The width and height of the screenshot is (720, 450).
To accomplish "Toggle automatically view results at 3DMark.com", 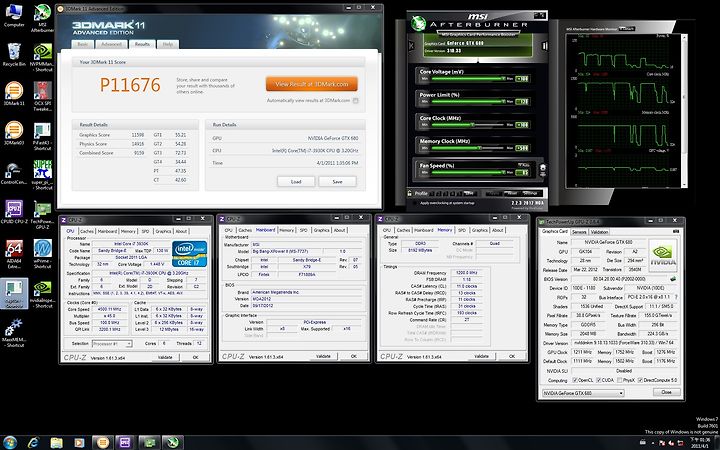I will tap(355, 101).
